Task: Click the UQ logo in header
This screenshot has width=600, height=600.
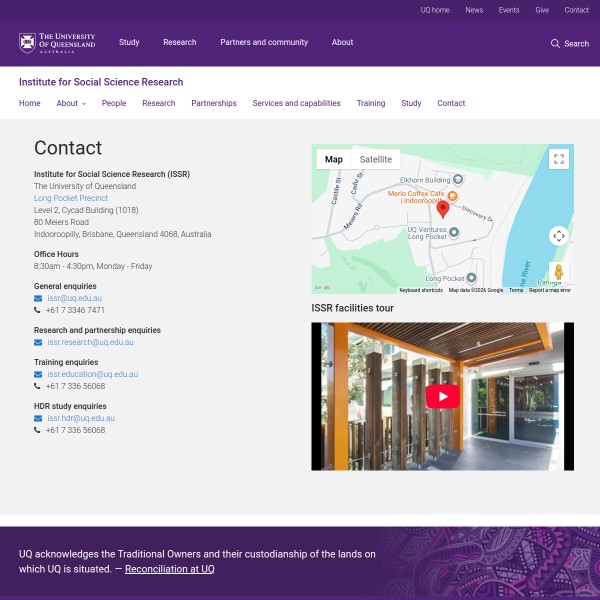Action: click(x=57, y=43)
